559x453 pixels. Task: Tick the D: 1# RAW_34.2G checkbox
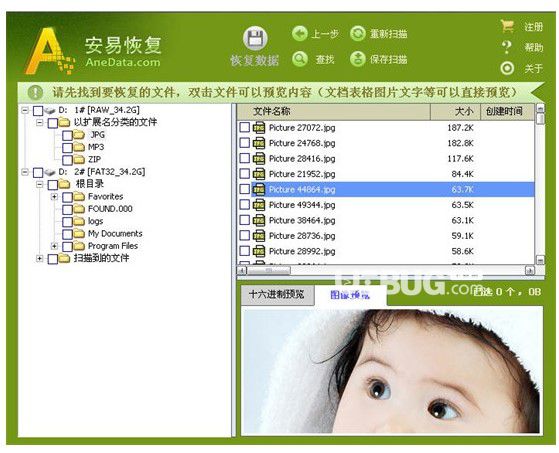point(38,111)
